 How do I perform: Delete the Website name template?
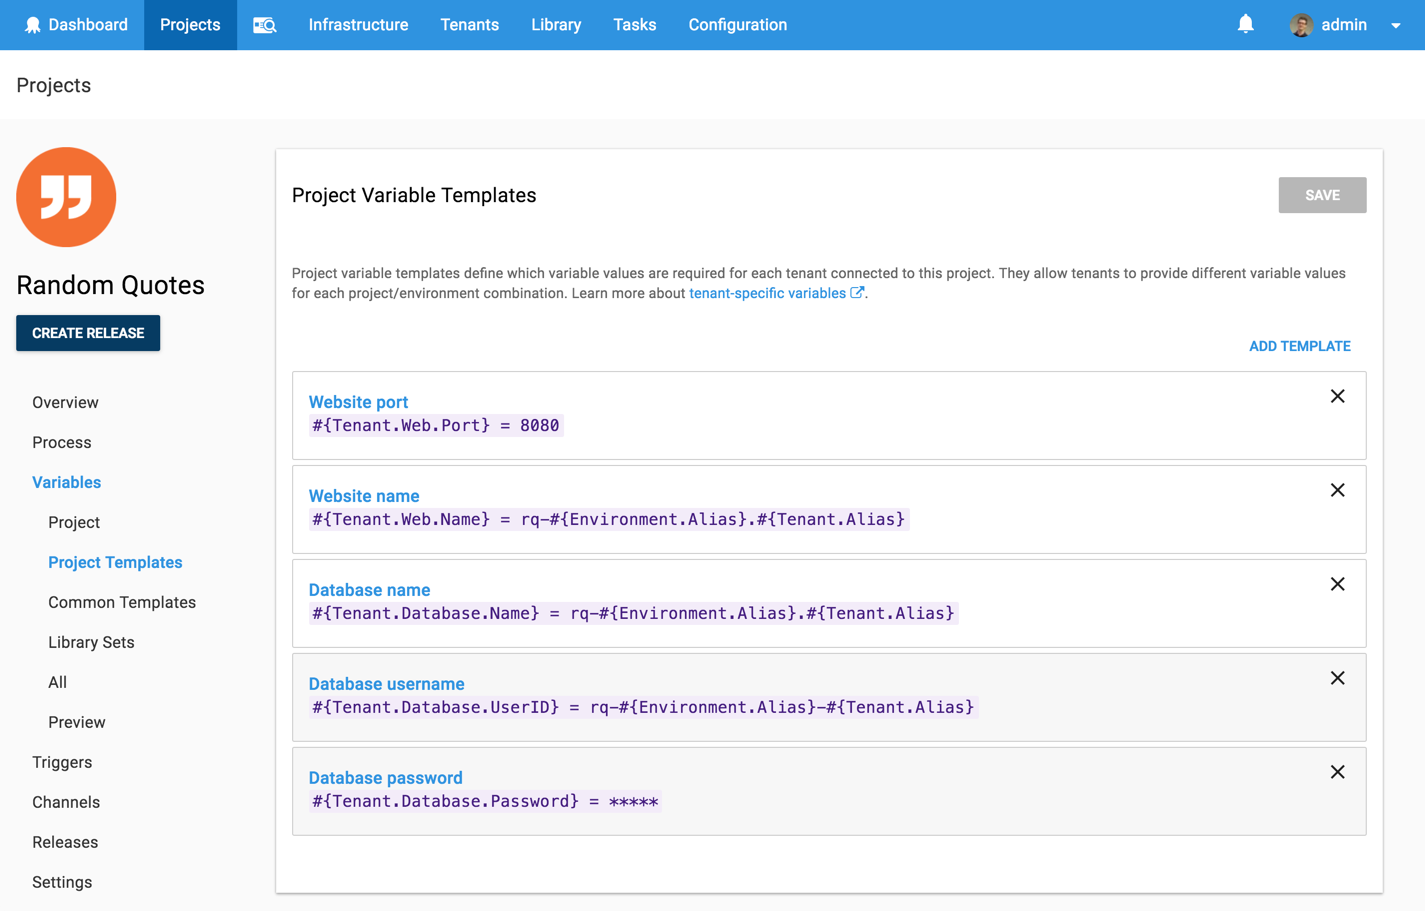tap(1337, 490)
